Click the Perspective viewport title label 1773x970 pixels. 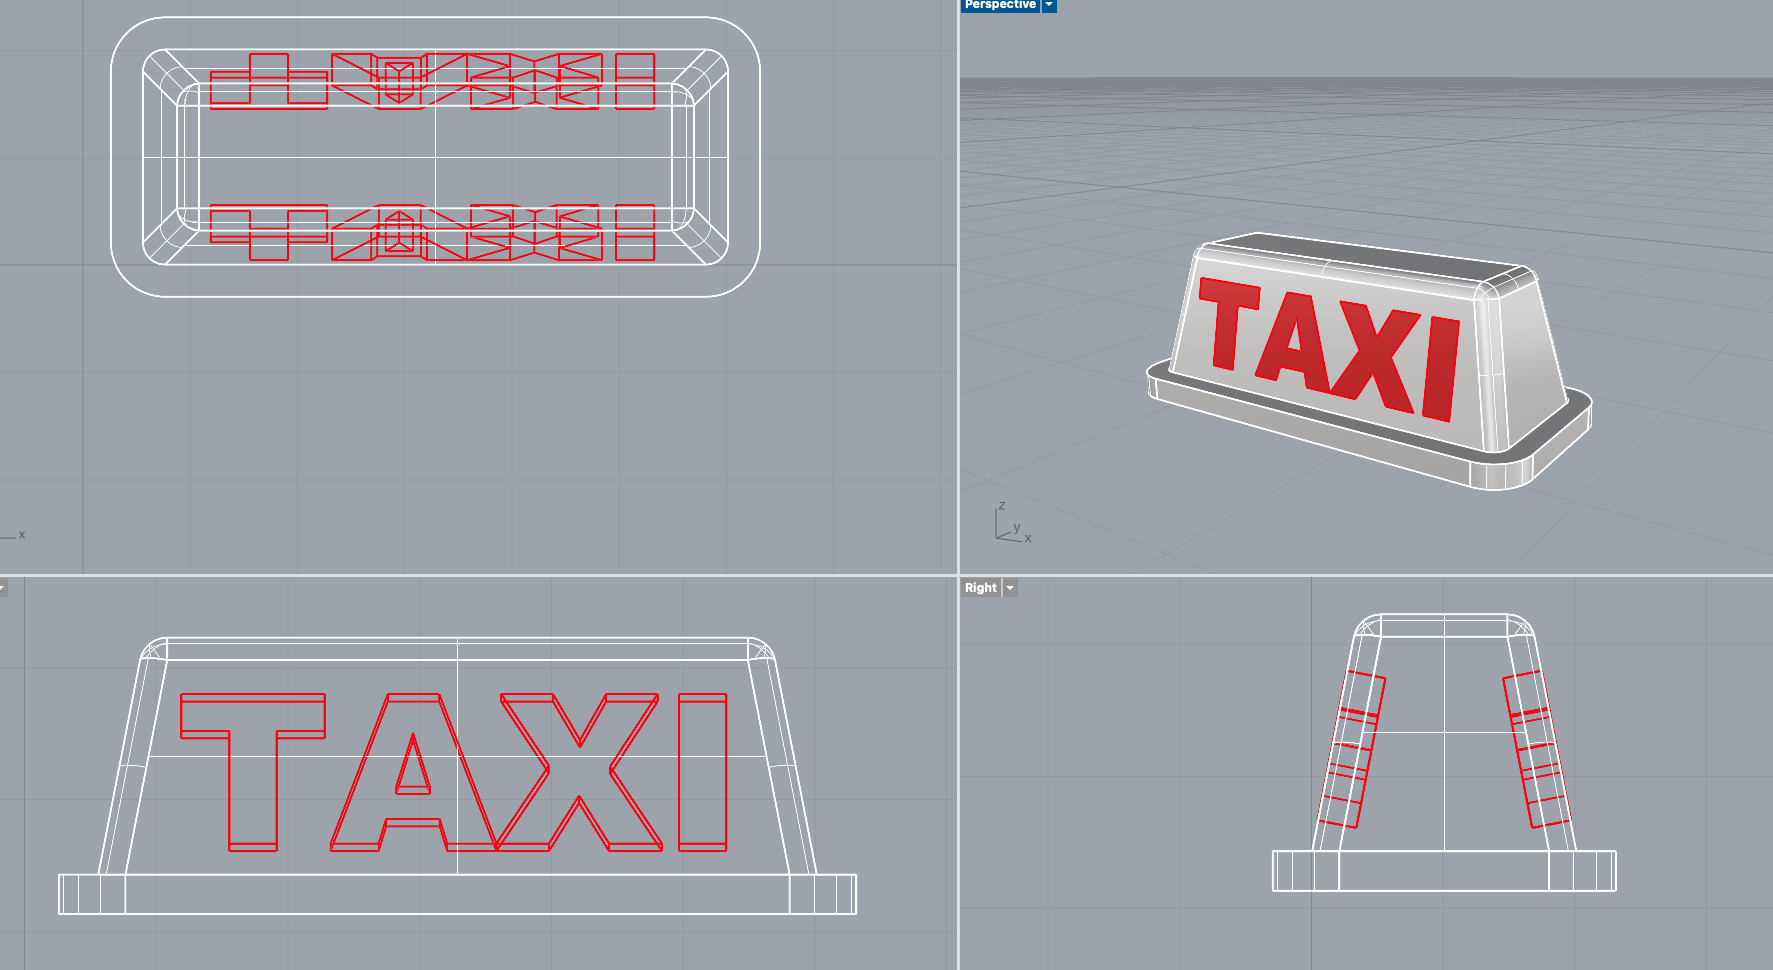click(x=999, y=5)
